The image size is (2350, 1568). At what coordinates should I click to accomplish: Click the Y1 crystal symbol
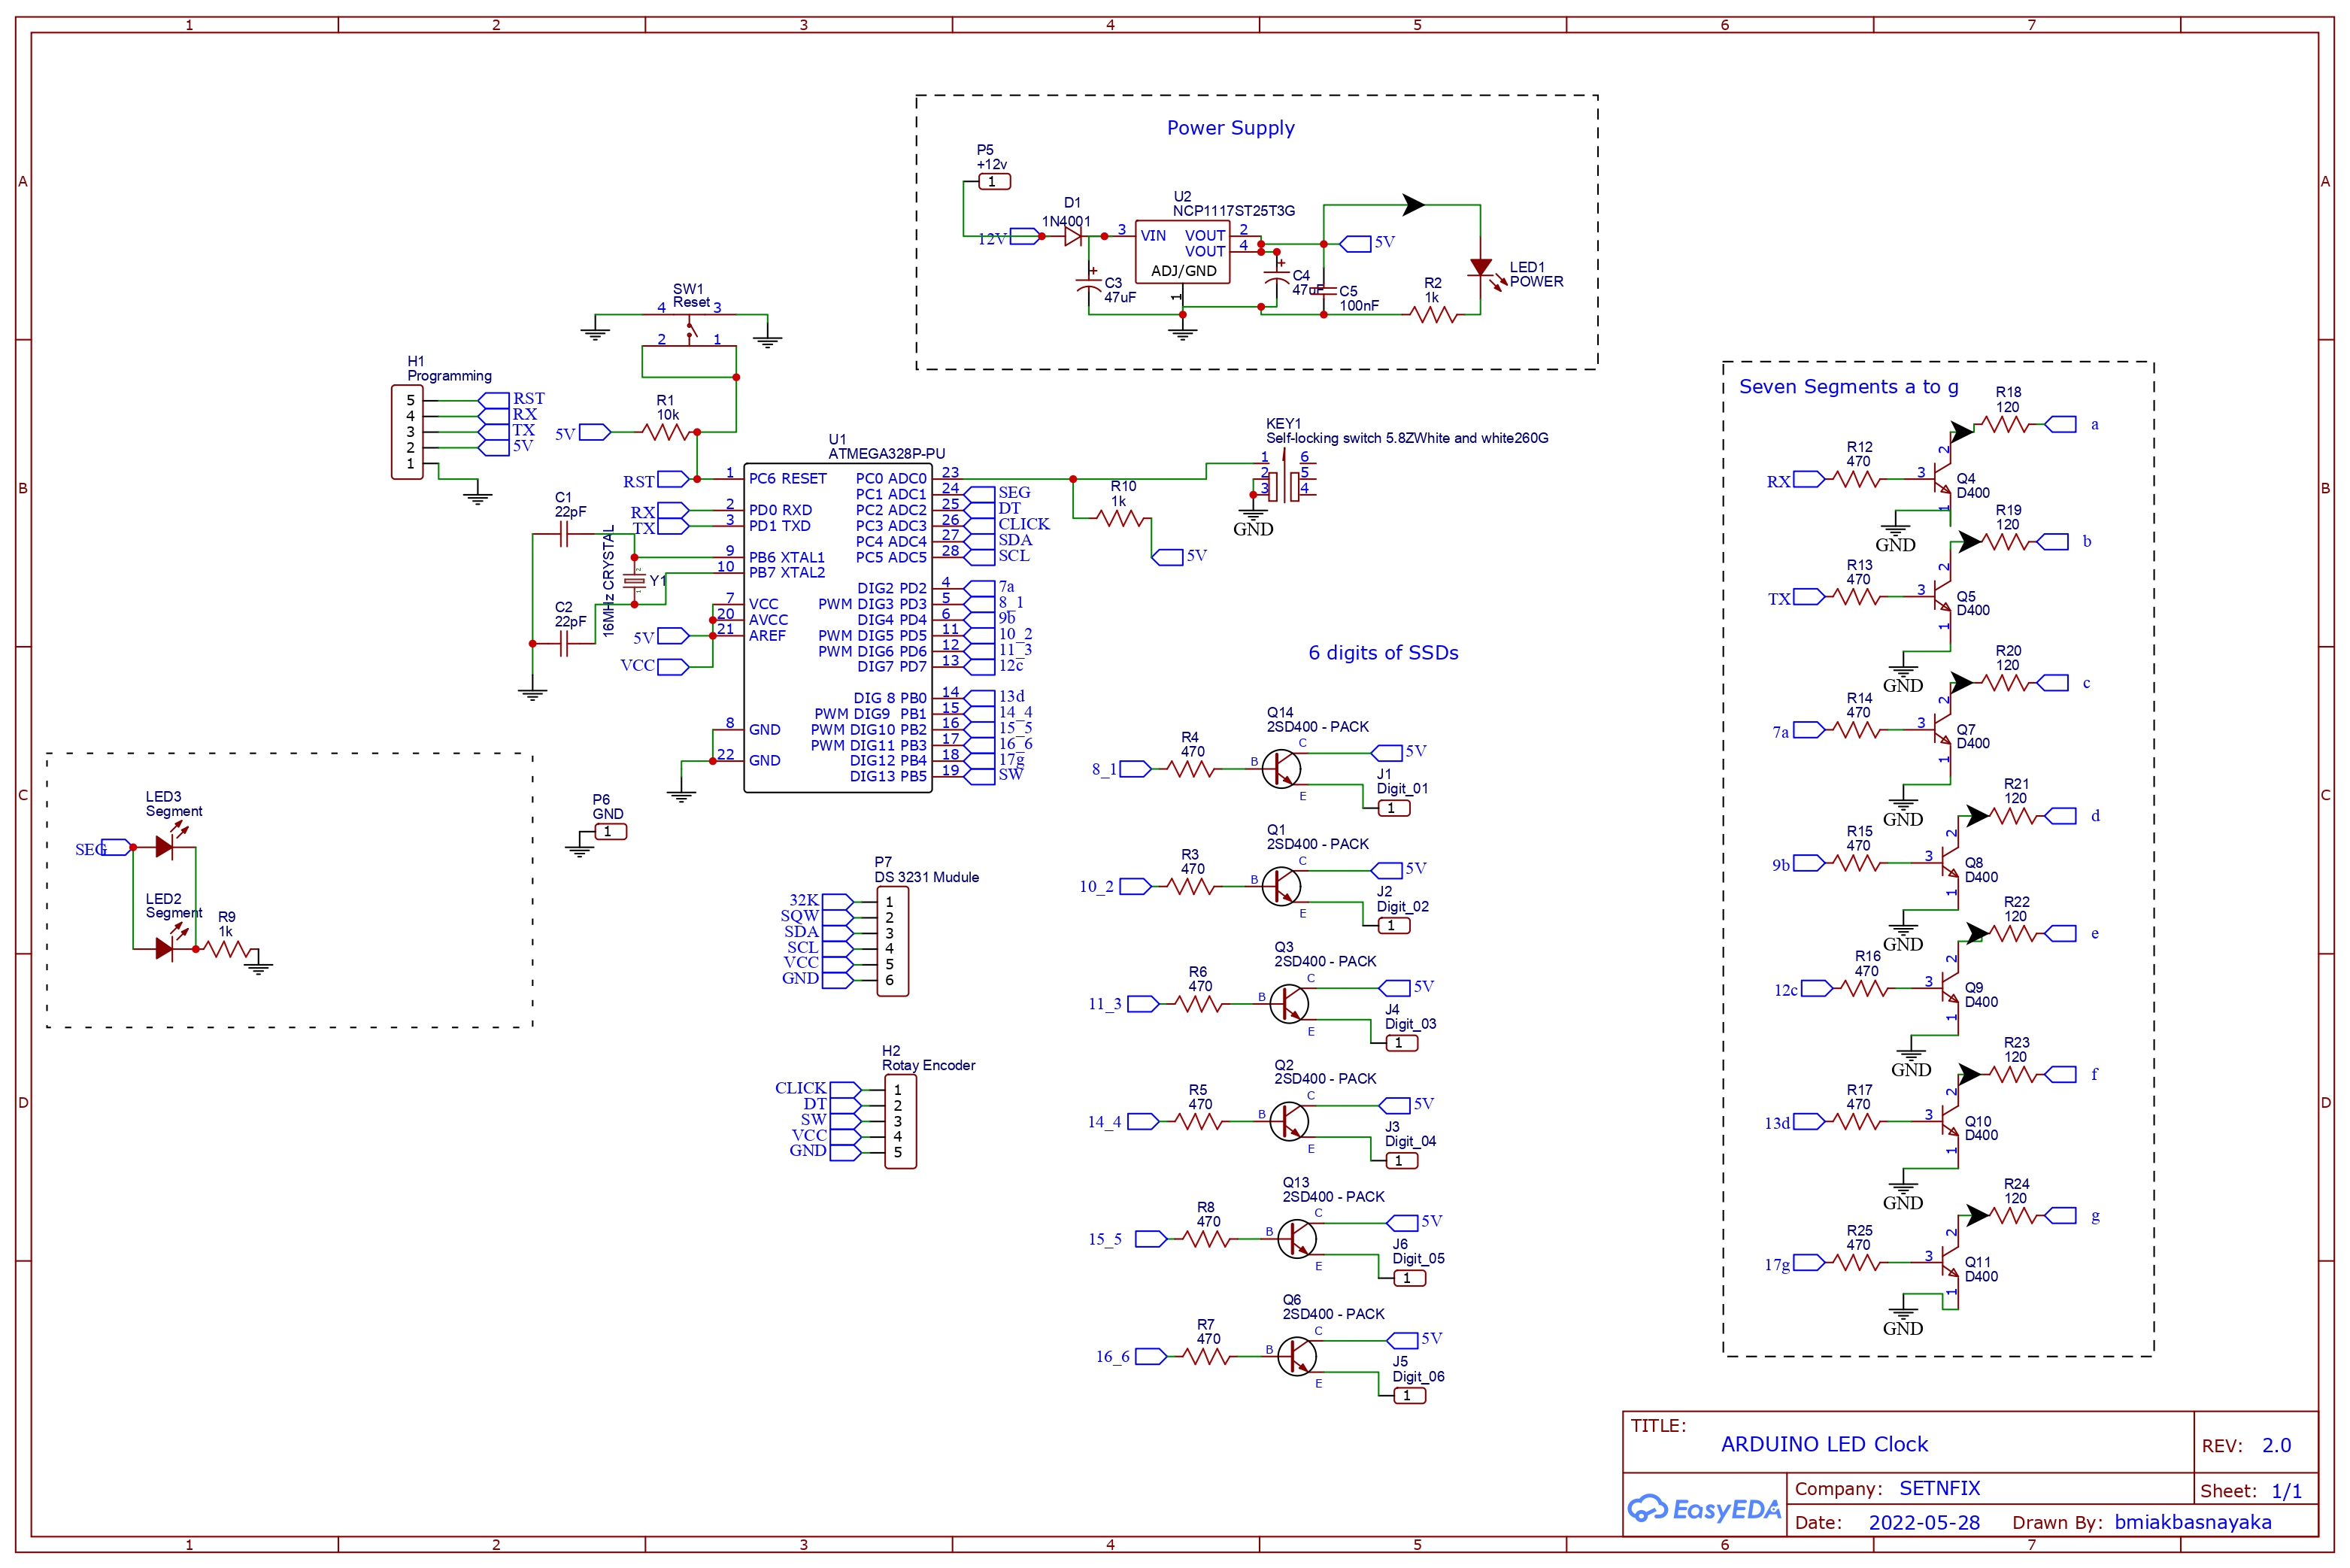[x=634, y=581]
